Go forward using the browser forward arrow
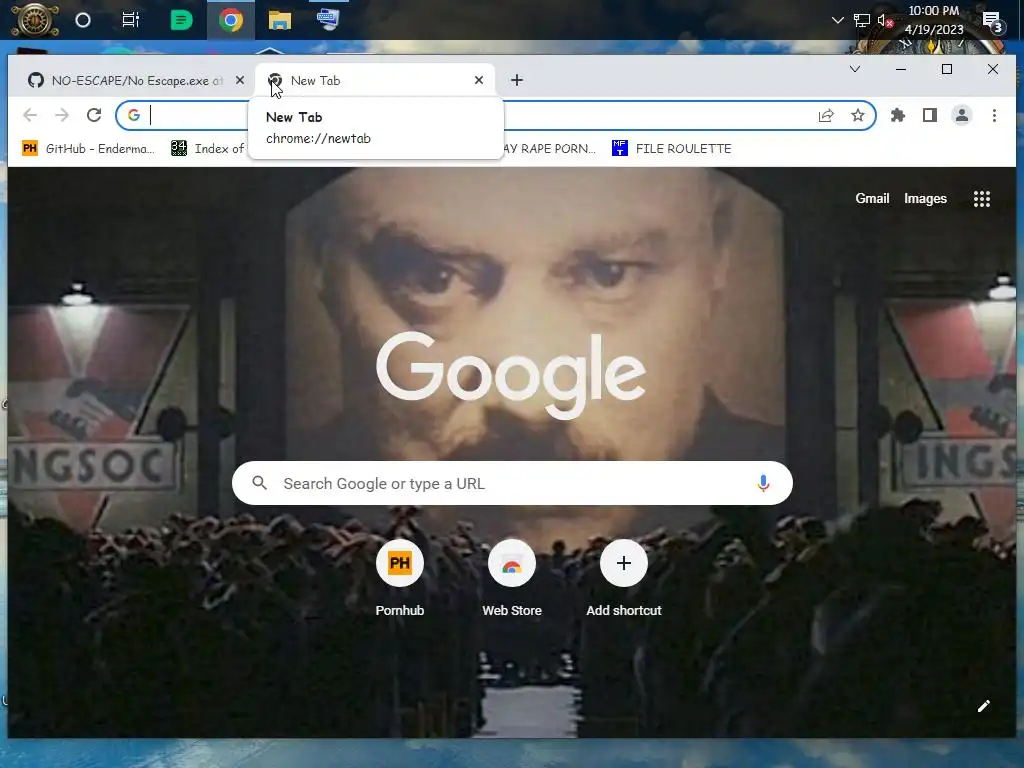Image resolution: width=1024 pixels, height=768 pixels. (x=62, y=116)
